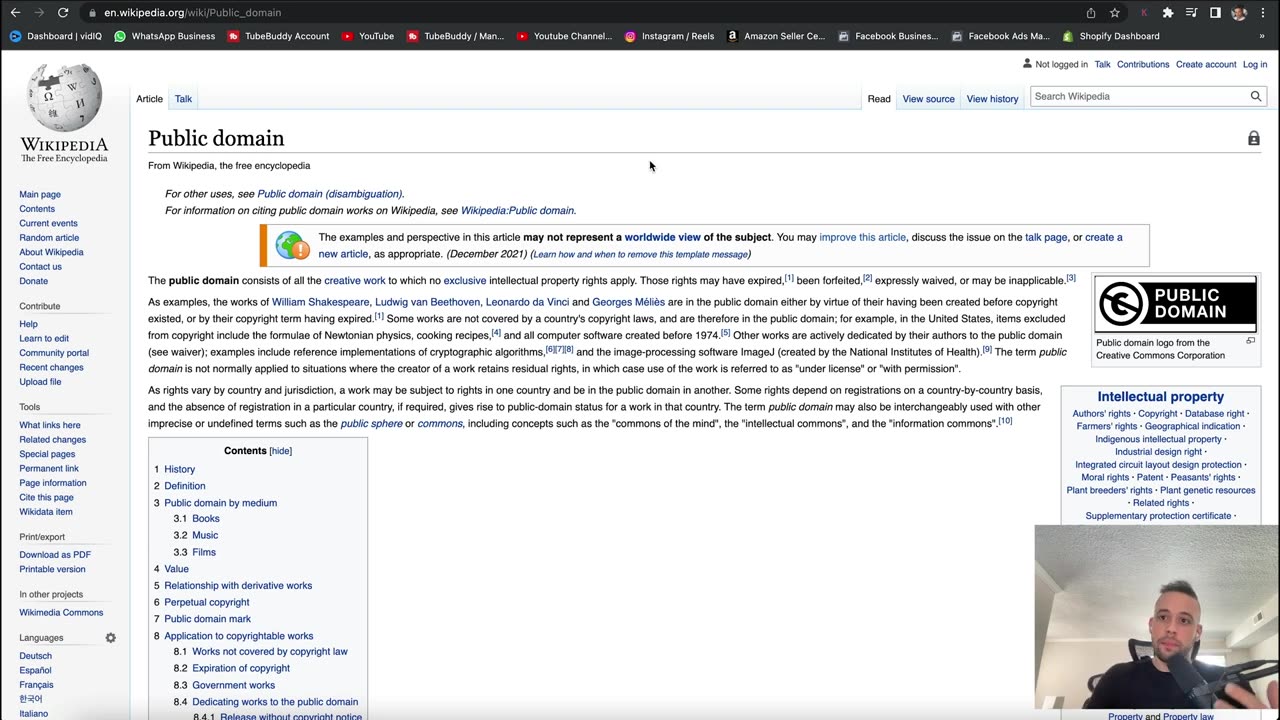Open Wikimedia Commons in other projects
1280x720 pixels.
click(x=61, y=613)
